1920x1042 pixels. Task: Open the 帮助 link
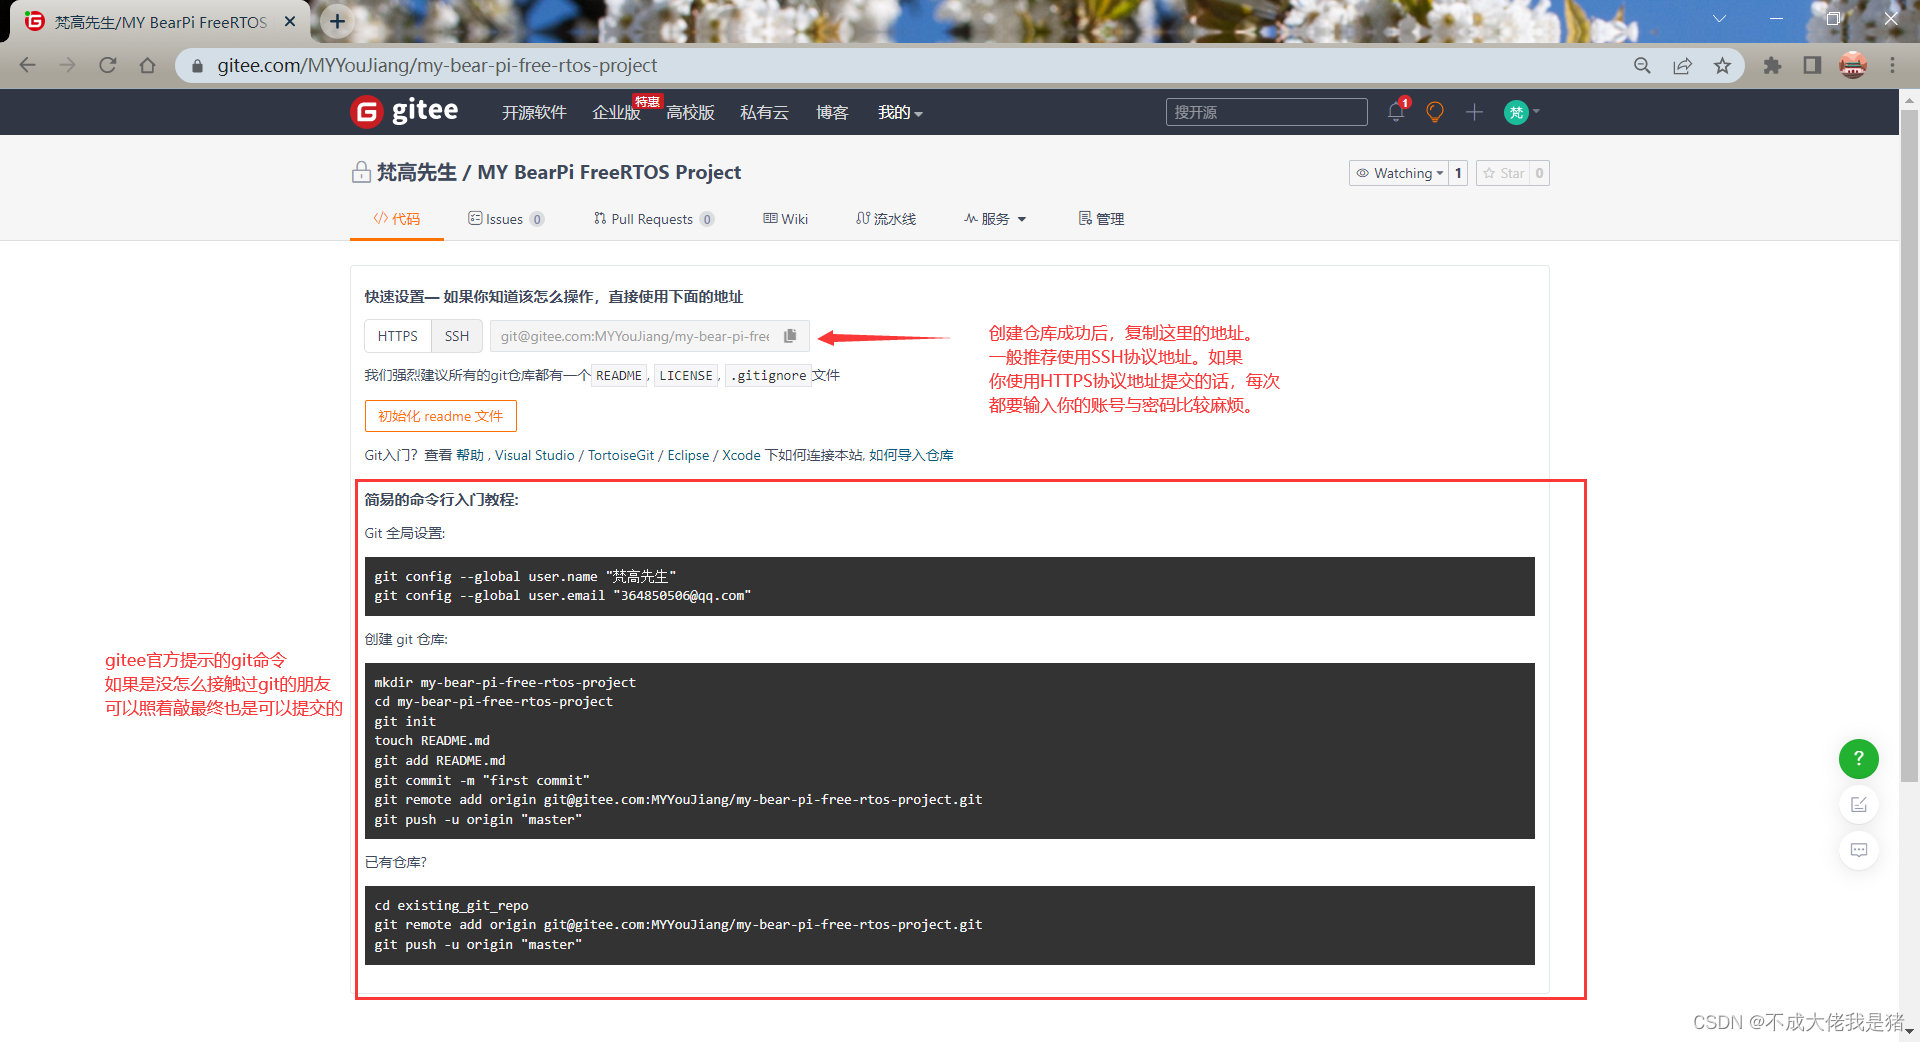click(x=470, y=455)
